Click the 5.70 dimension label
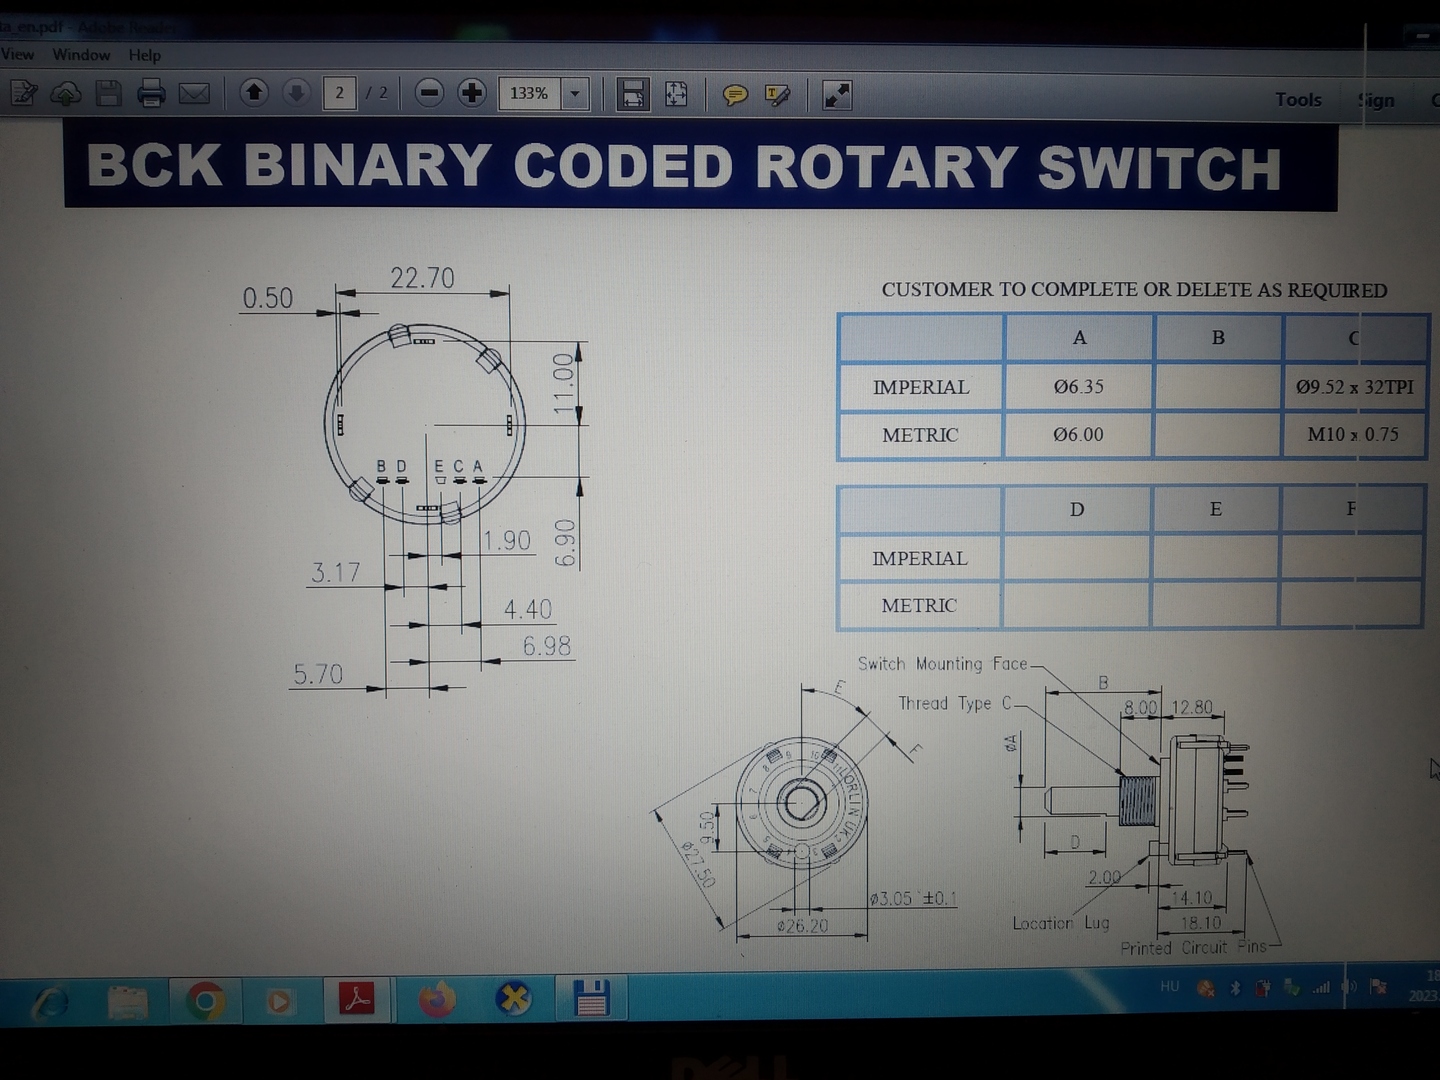The height and width of the screenshot is (1080, 1440). (x=318, y=674)
